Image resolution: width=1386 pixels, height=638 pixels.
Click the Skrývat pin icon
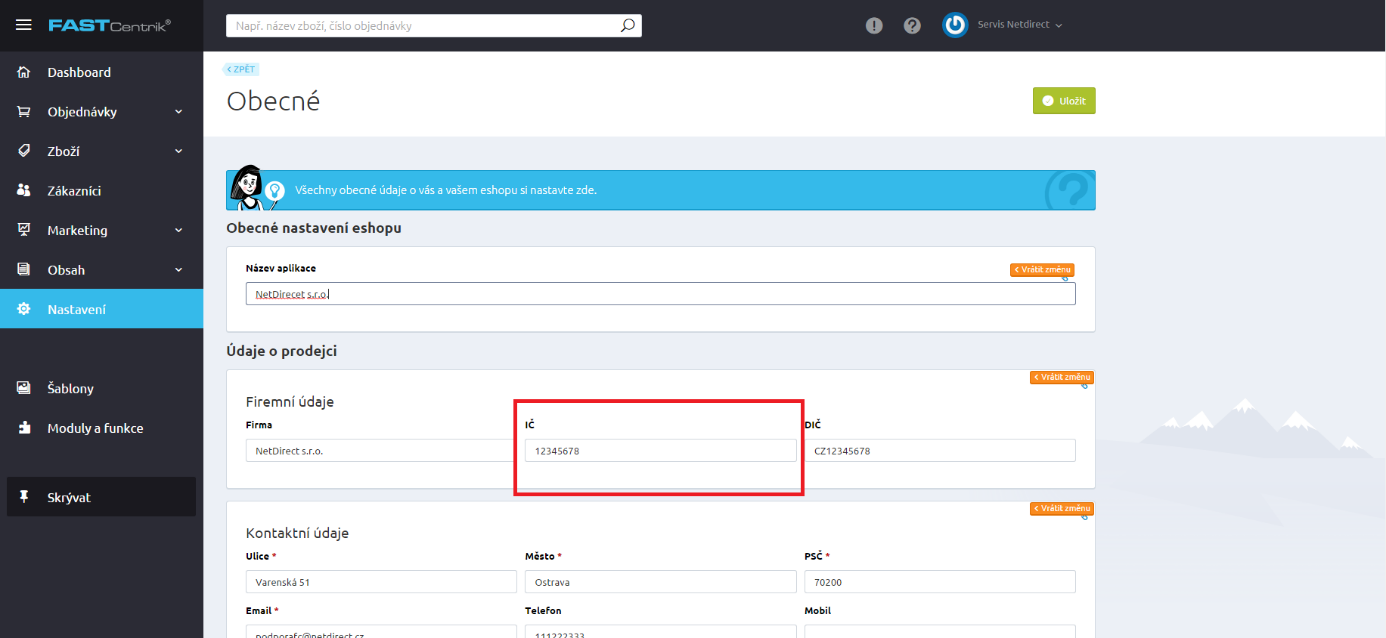click(x=24, y=497)
